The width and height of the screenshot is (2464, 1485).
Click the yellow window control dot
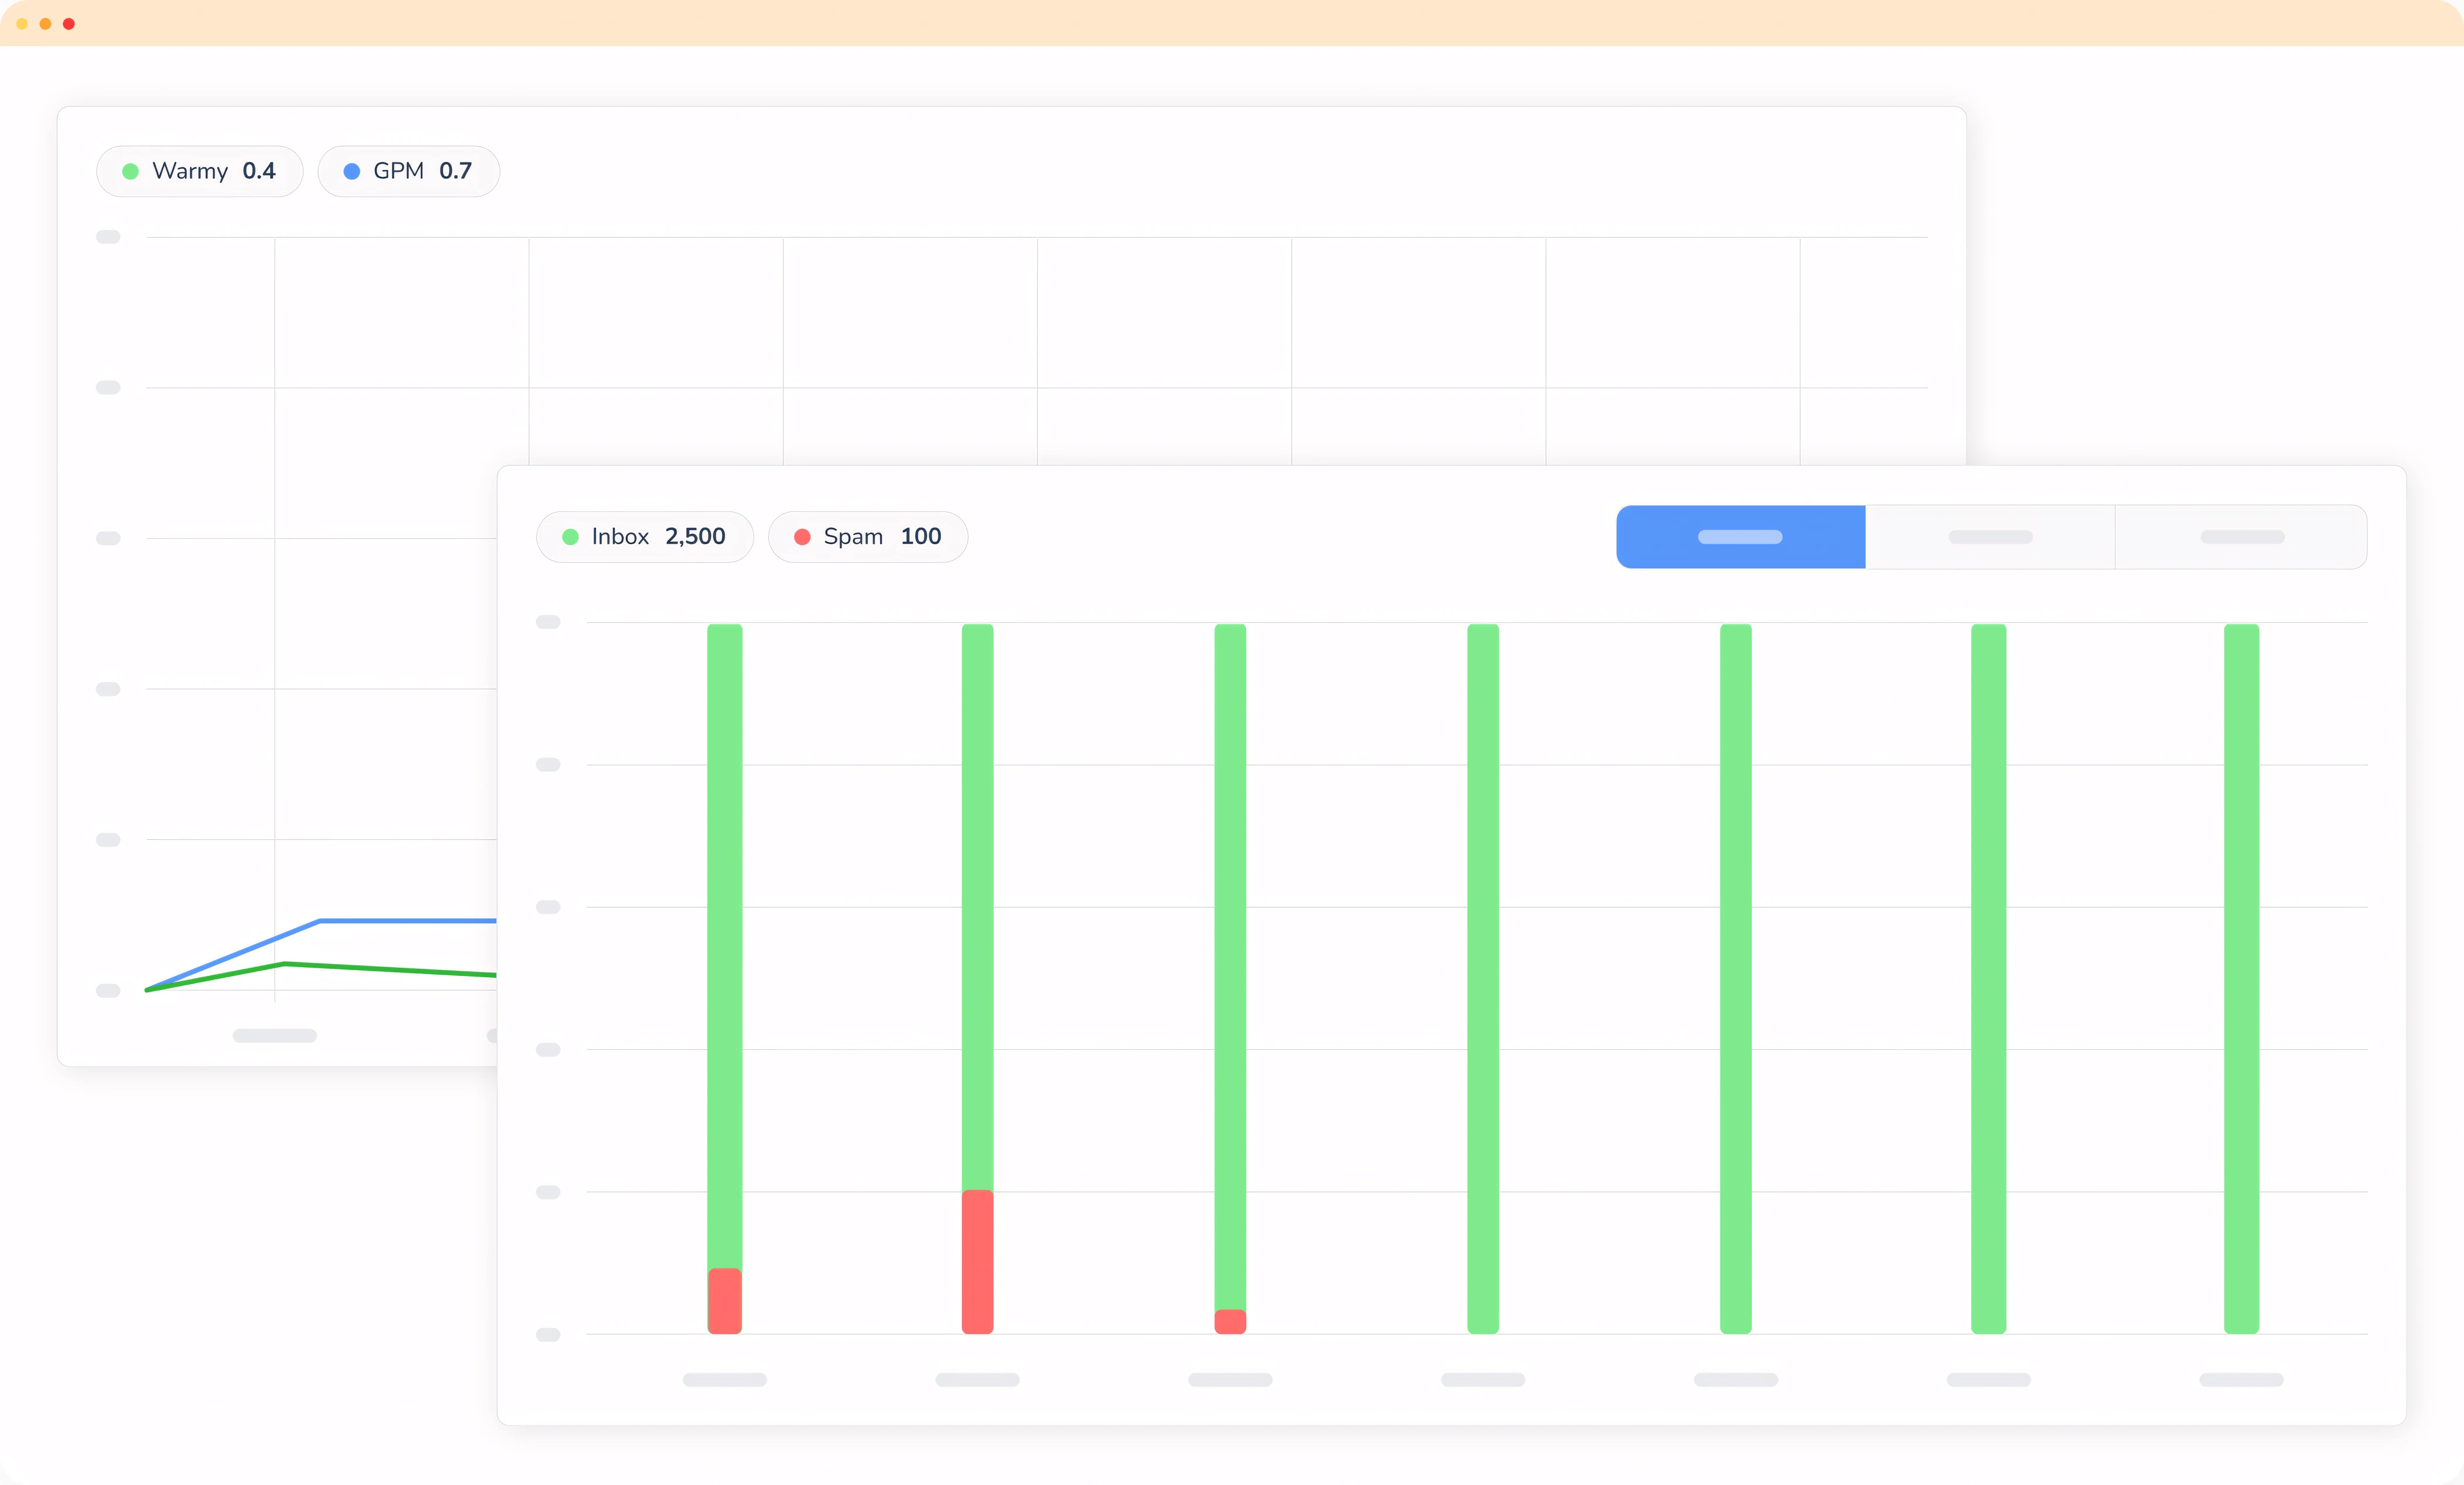pyautogui.click(x=22, y=24)
